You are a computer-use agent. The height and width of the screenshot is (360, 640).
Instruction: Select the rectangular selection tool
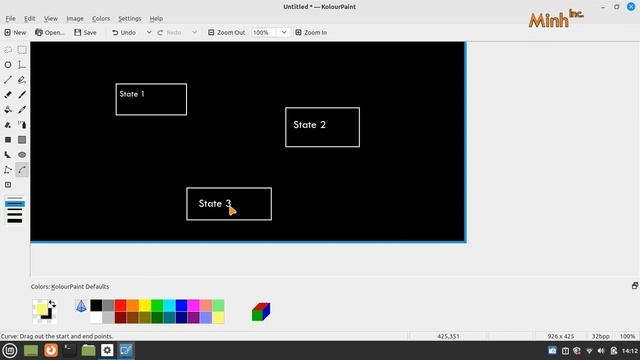point(22,50)
